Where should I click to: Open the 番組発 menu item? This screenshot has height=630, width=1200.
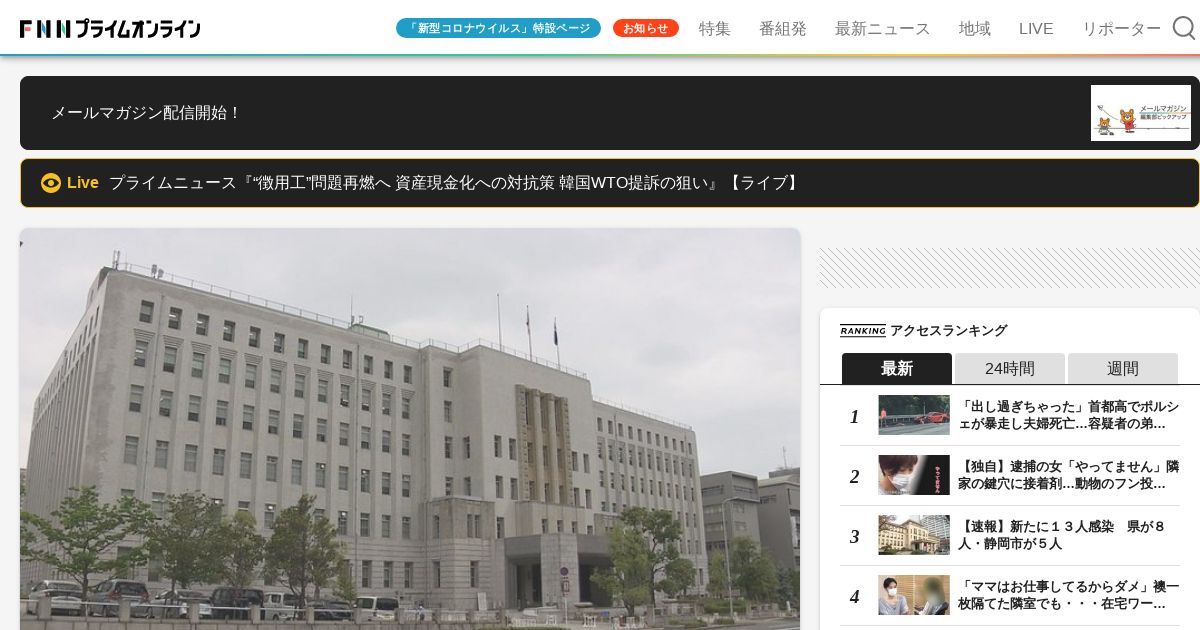(783, 28)
